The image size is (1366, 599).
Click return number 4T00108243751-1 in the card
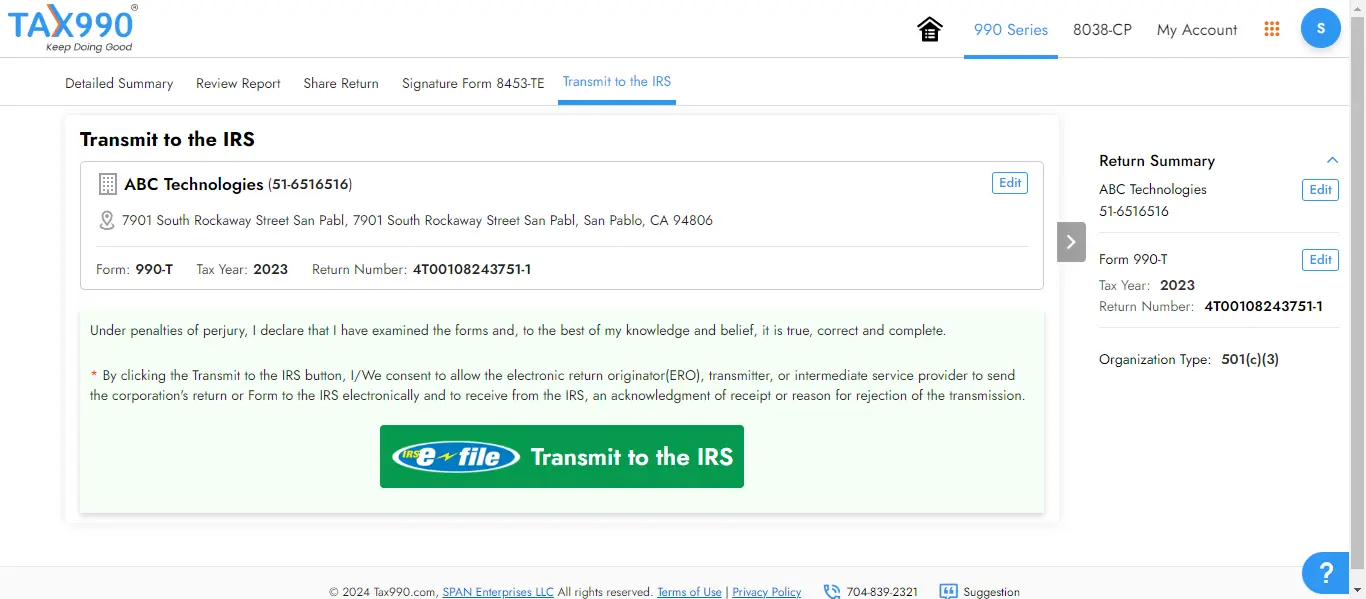pyautogui.click(x=472, y=270)
